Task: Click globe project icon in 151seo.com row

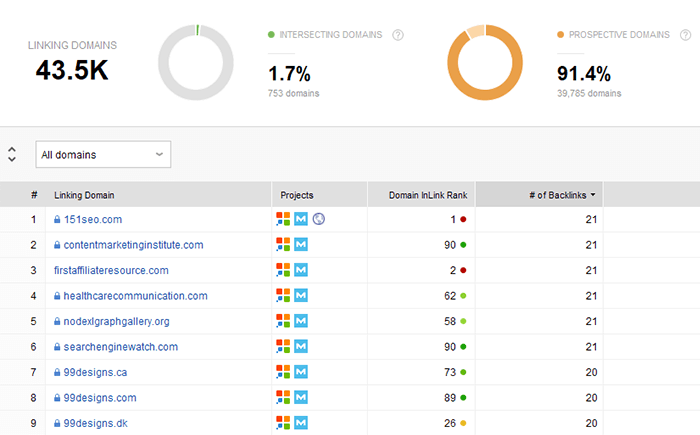Action: [319, 219]
